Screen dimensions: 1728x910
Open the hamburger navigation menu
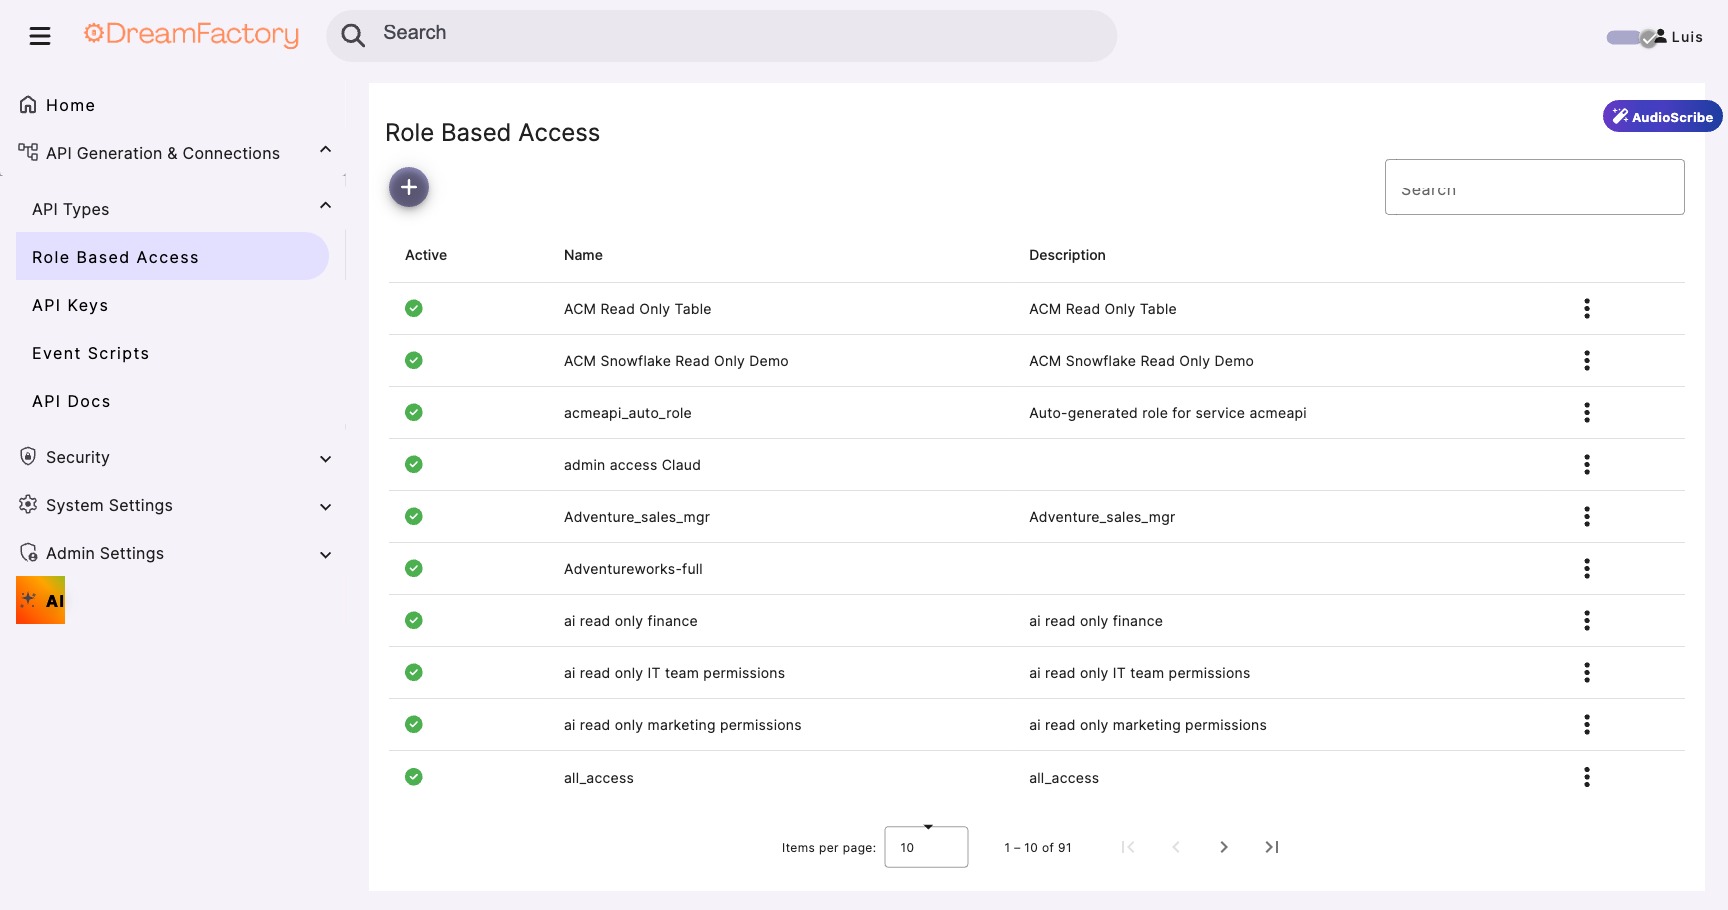point(40,35)
